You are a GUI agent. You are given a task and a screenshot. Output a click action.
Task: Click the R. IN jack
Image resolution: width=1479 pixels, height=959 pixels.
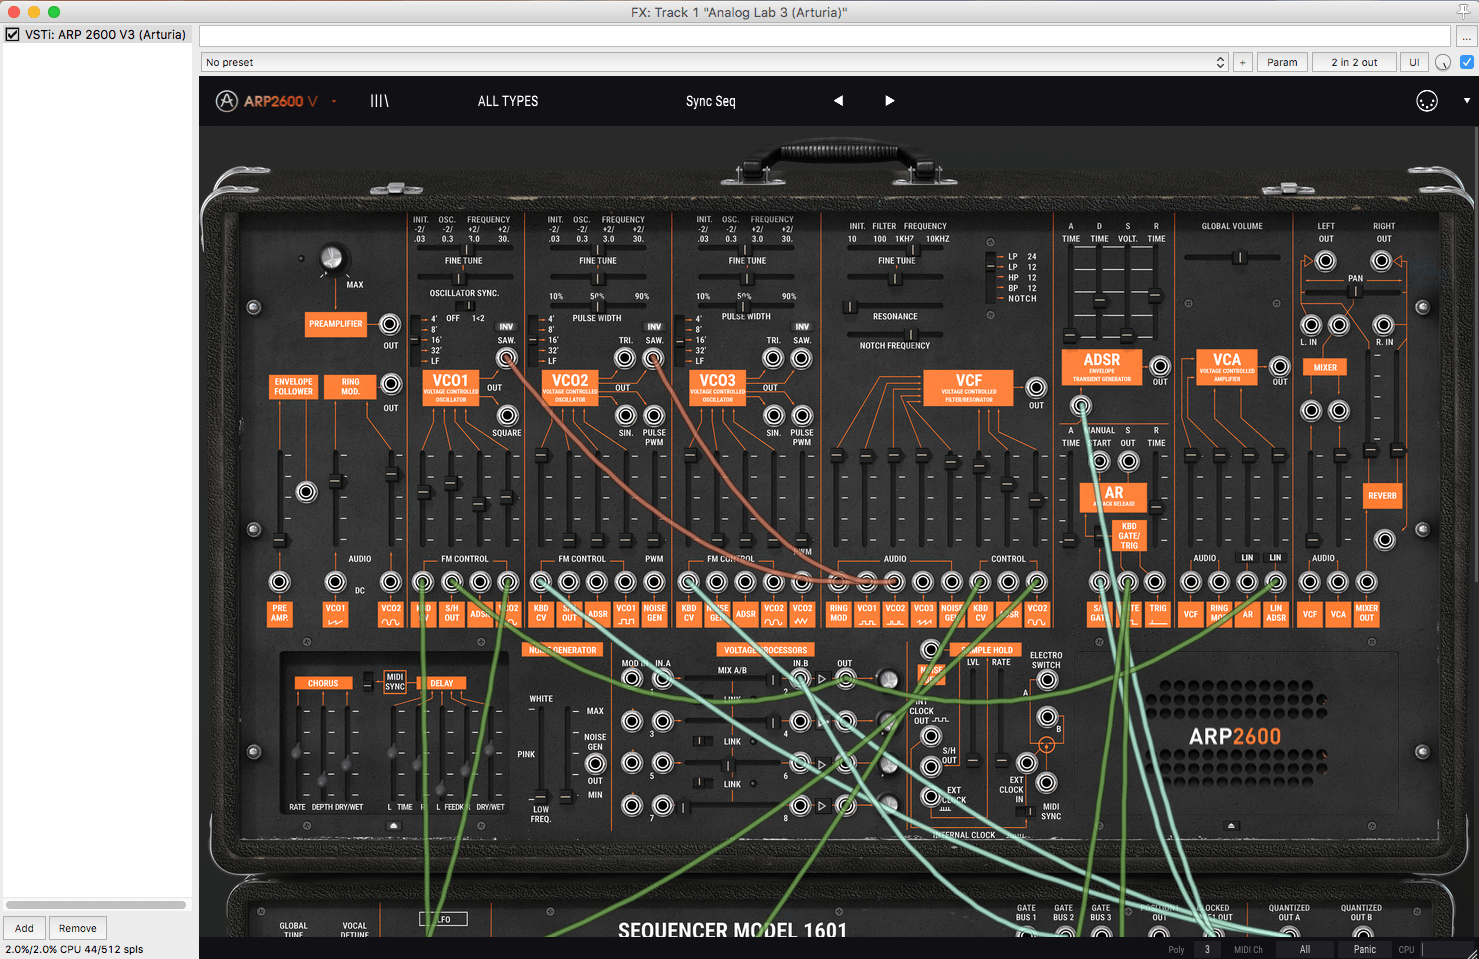point(1383,325)
